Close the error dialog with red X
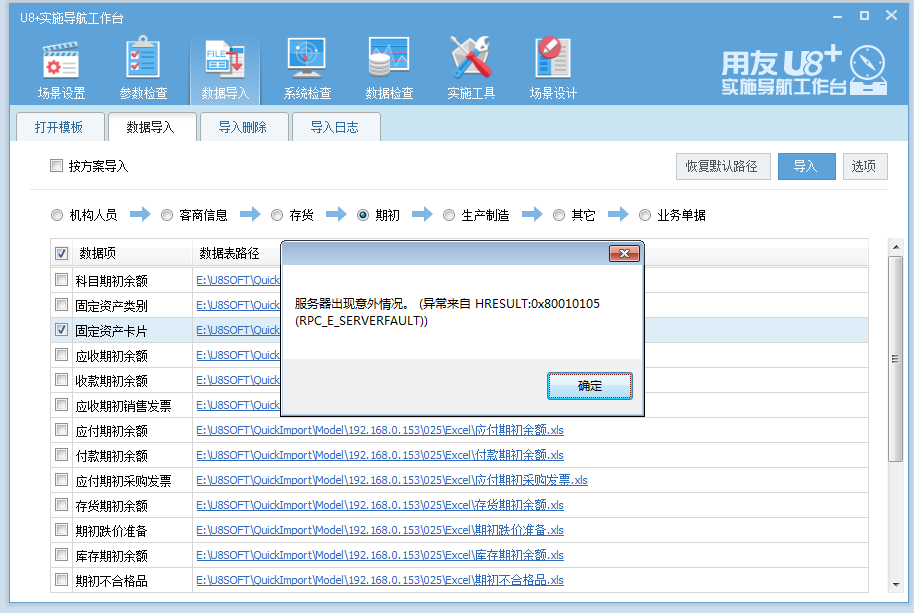Image resolution: width=914 pixels, height=613 pixels. [x=624, y=253]
